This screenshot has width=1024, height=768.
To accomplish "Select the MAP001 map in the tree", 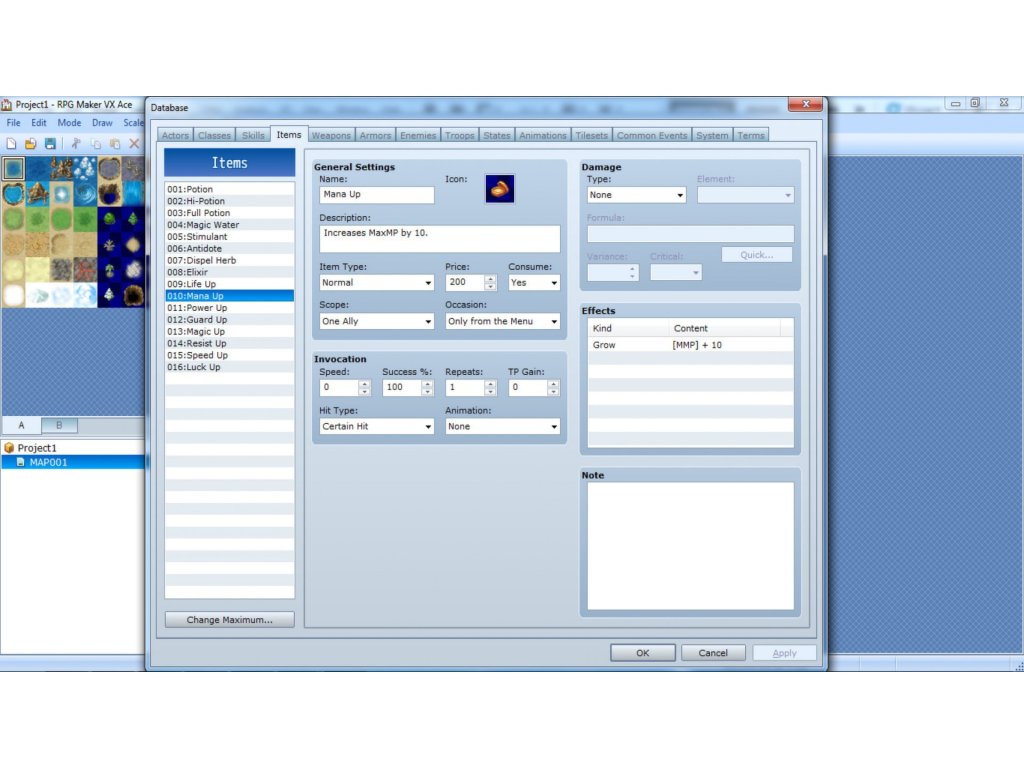I will (48, 462).
